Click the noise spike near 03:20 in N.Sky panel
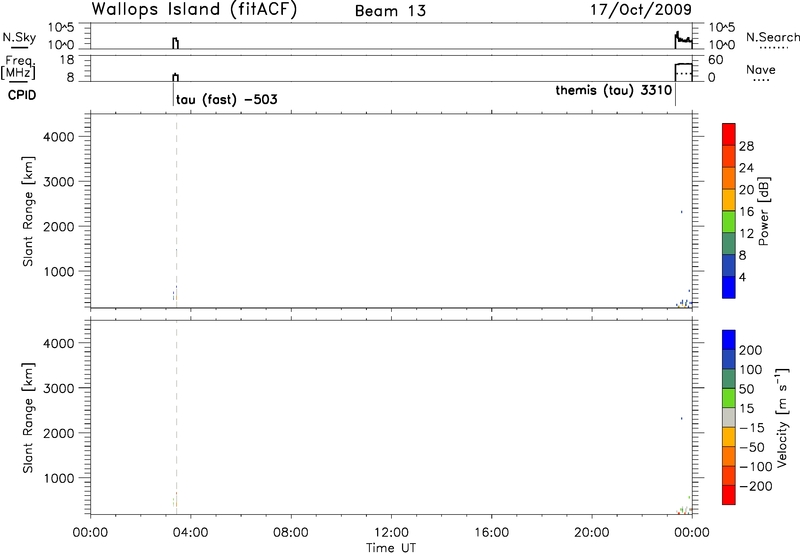 176,43
